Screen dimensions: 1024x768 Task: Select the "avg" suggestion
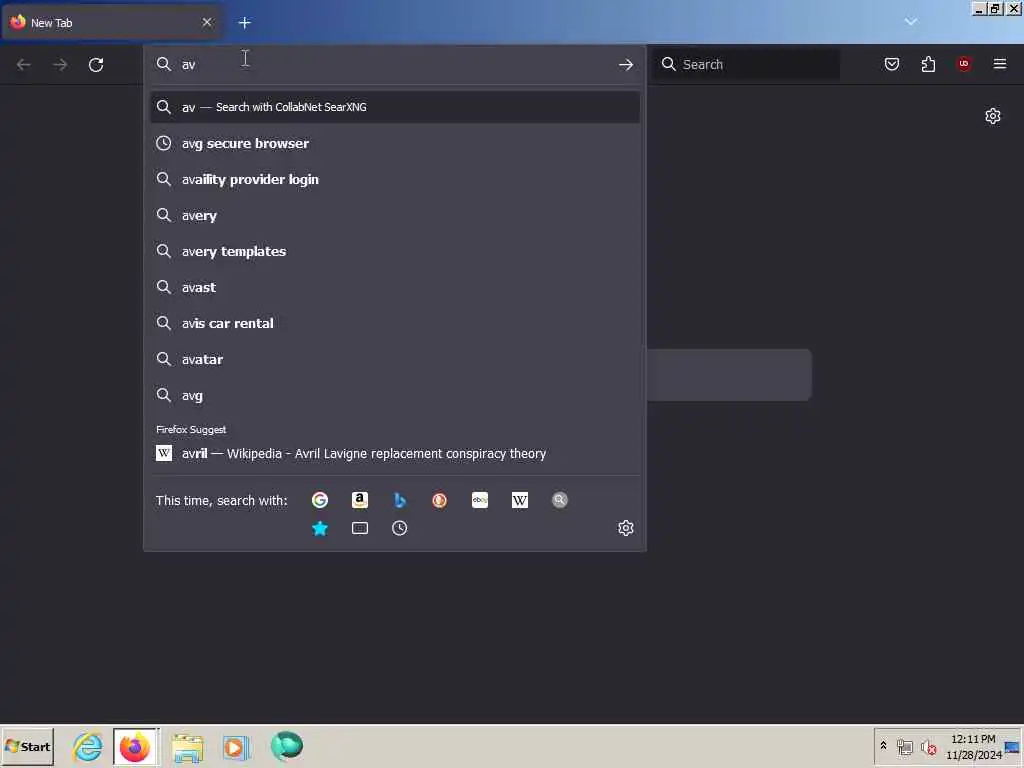pos(394,395)
